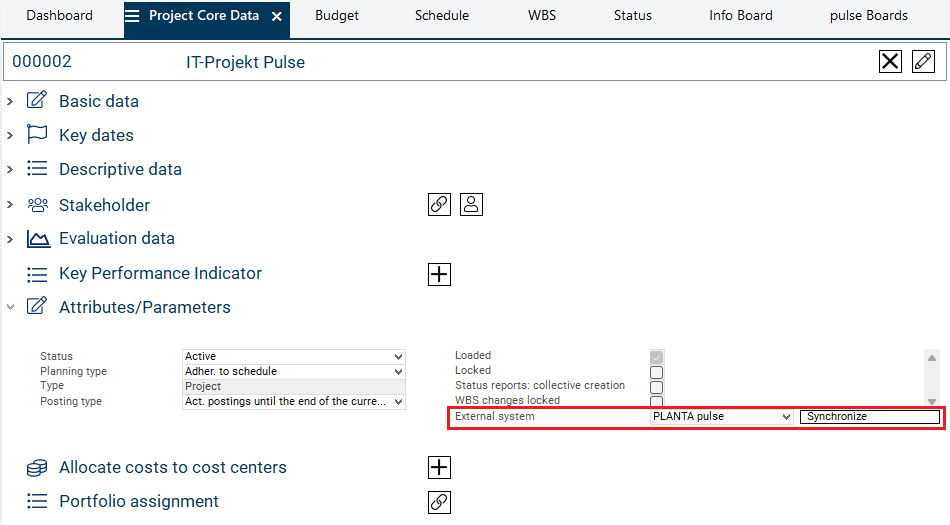The height and width of the screenshot is (525, 950).
Task: Click the scrollbar up arrow in attributes area
Action: [932, 358]
